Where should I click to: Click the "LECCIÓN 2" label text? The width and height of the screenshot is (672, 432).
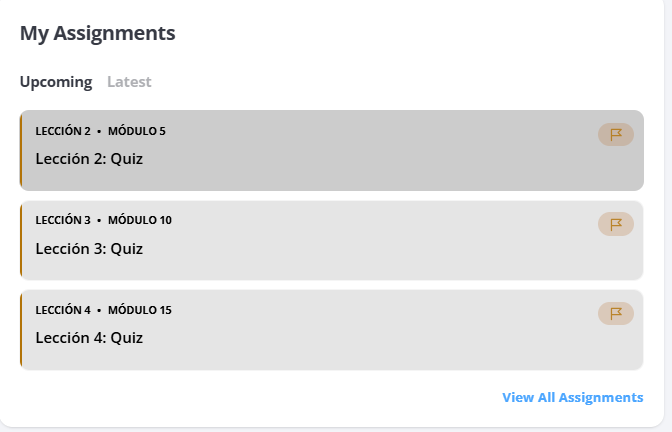(x=63, y=131)
